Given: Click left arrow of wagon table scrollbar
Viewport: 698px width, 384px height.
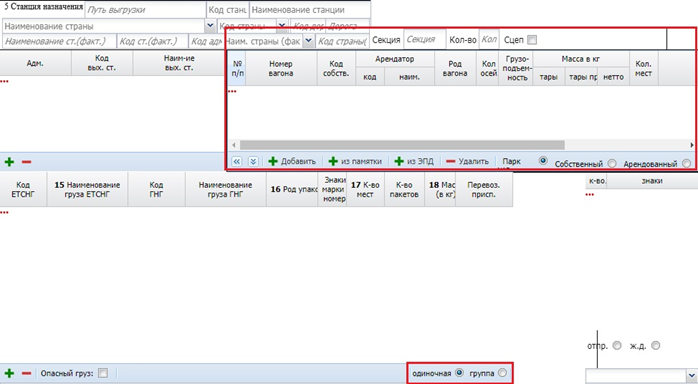Looking at the screenshot, I should point(234,145).
